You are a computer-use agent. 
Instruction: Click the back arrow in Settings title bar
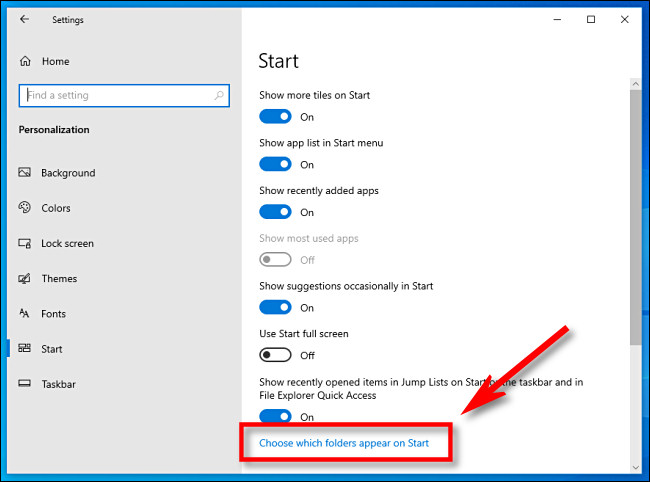24,19
